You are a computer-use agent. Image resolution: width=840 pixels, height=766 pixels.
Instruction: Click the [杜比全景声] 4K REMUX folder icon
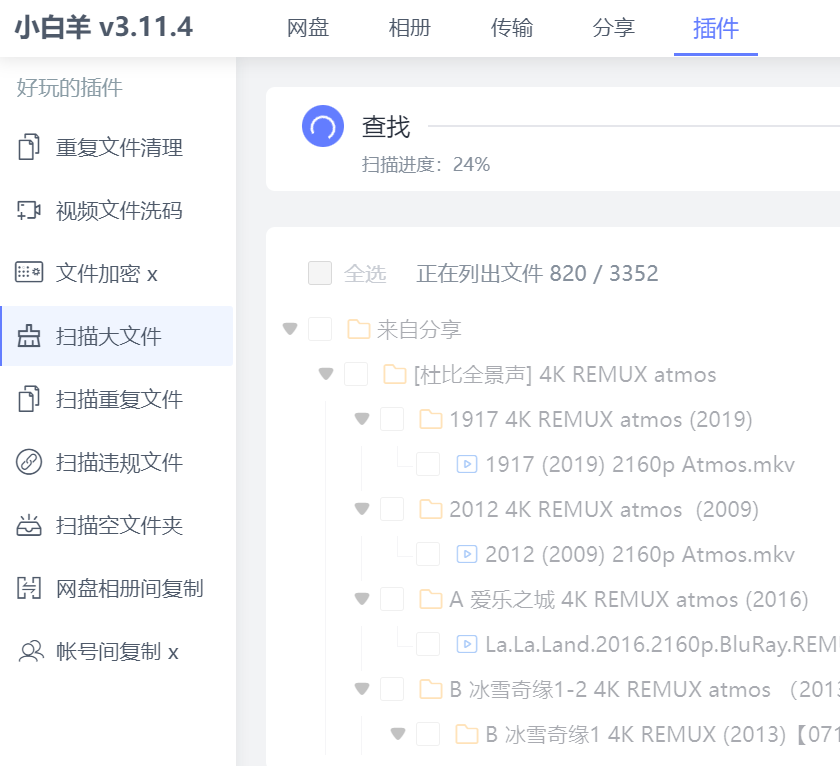pos(395,374)
